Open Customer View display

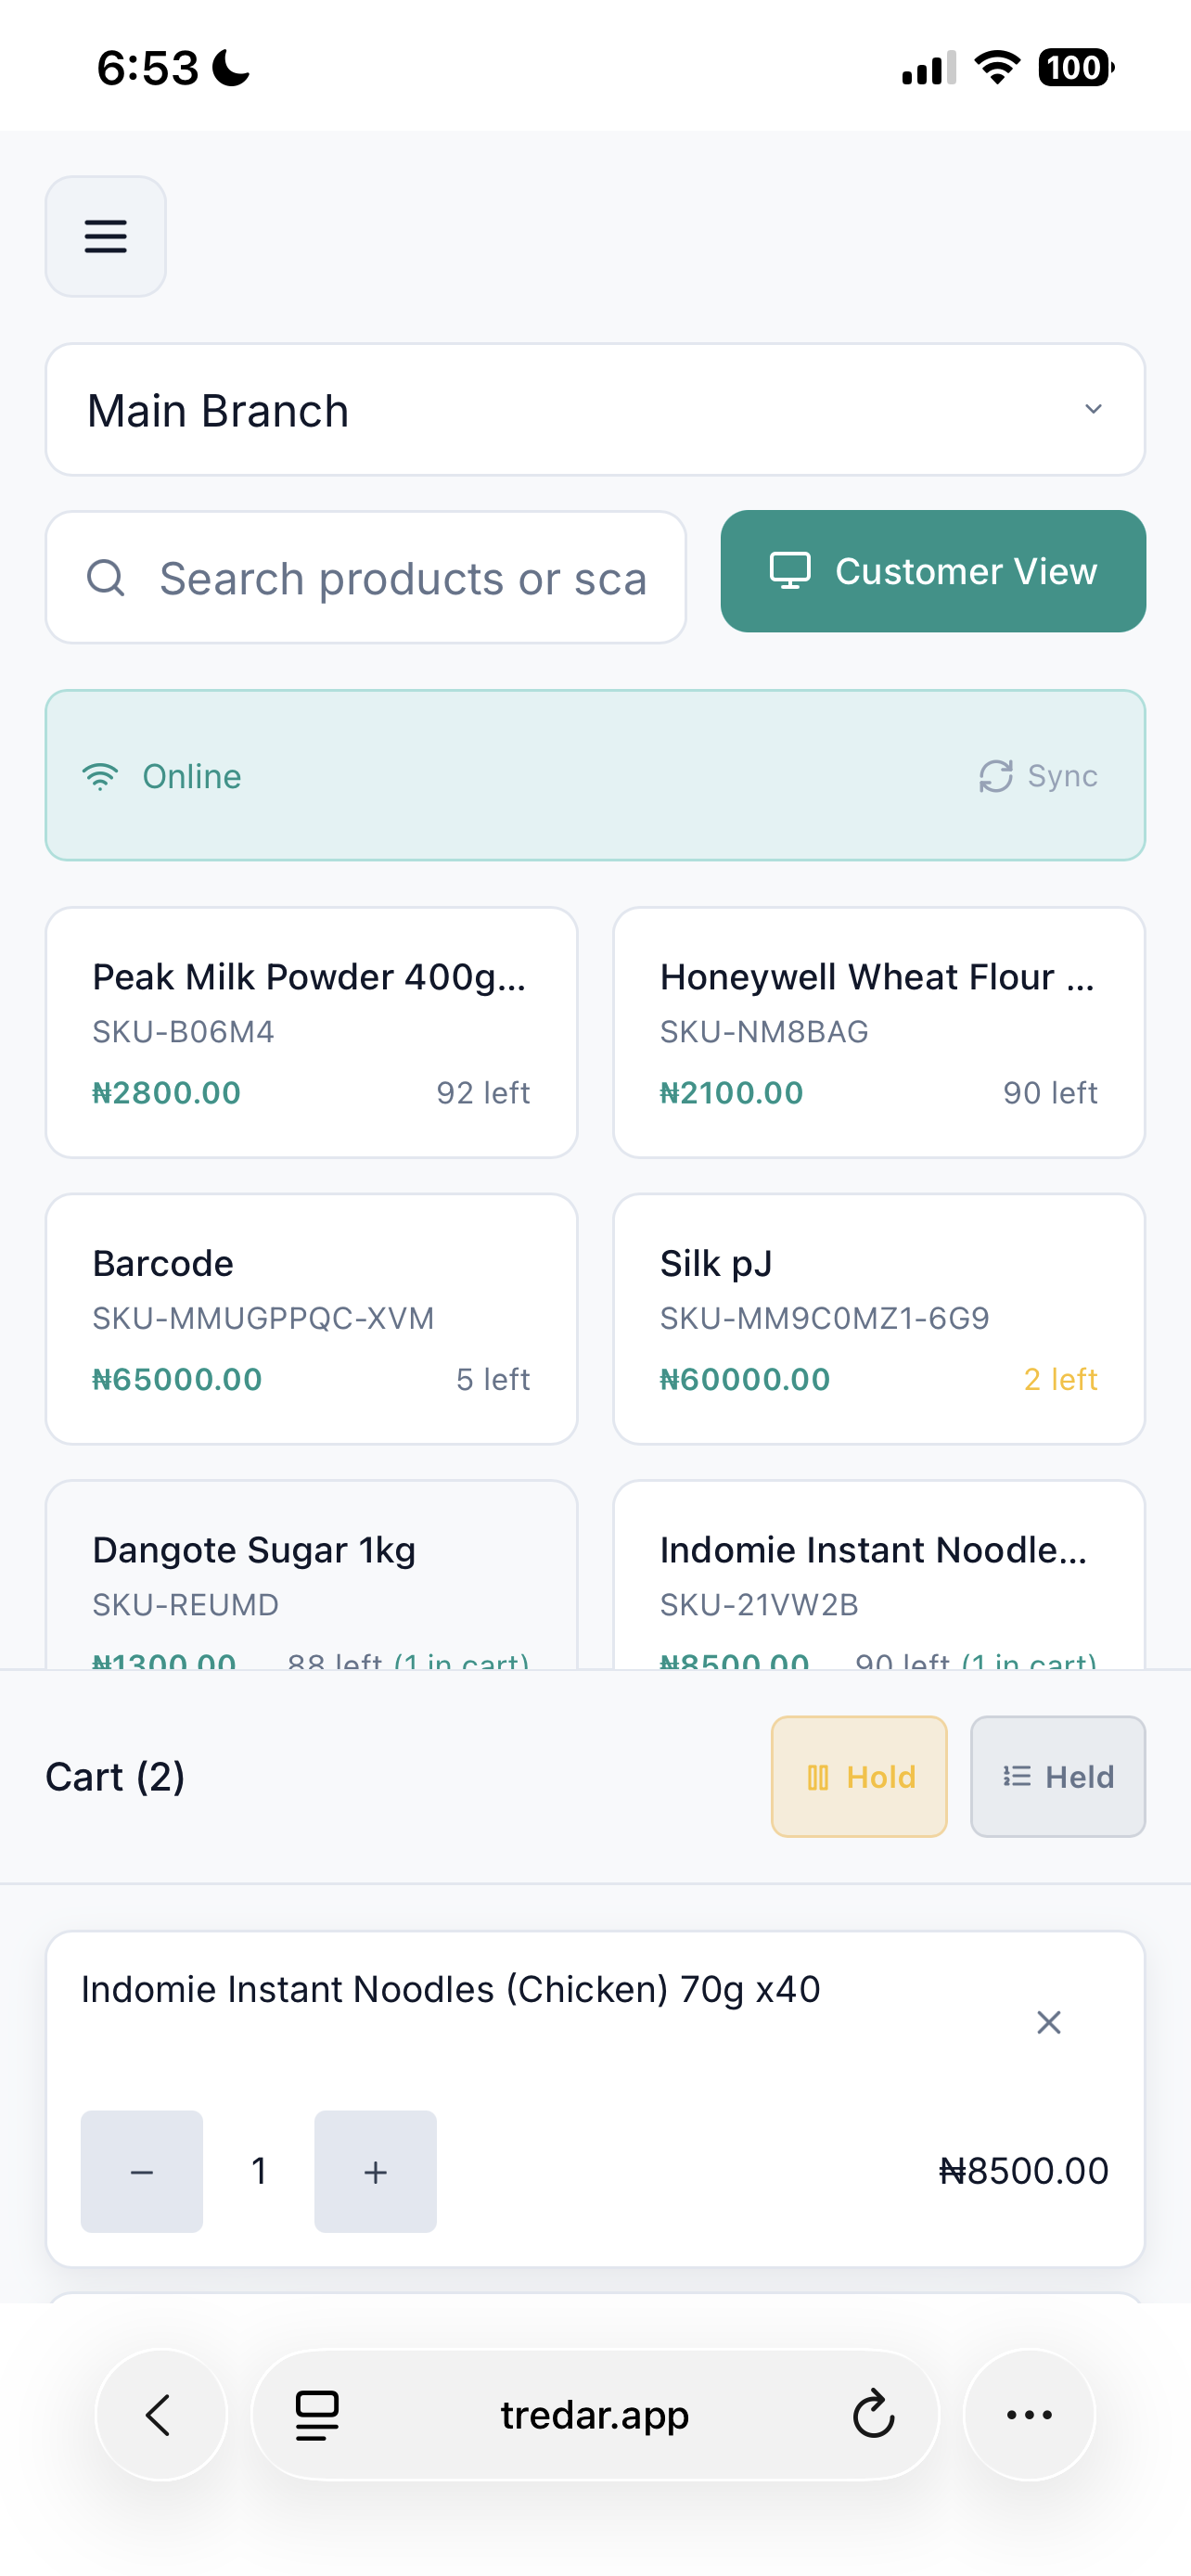point(932,571)
